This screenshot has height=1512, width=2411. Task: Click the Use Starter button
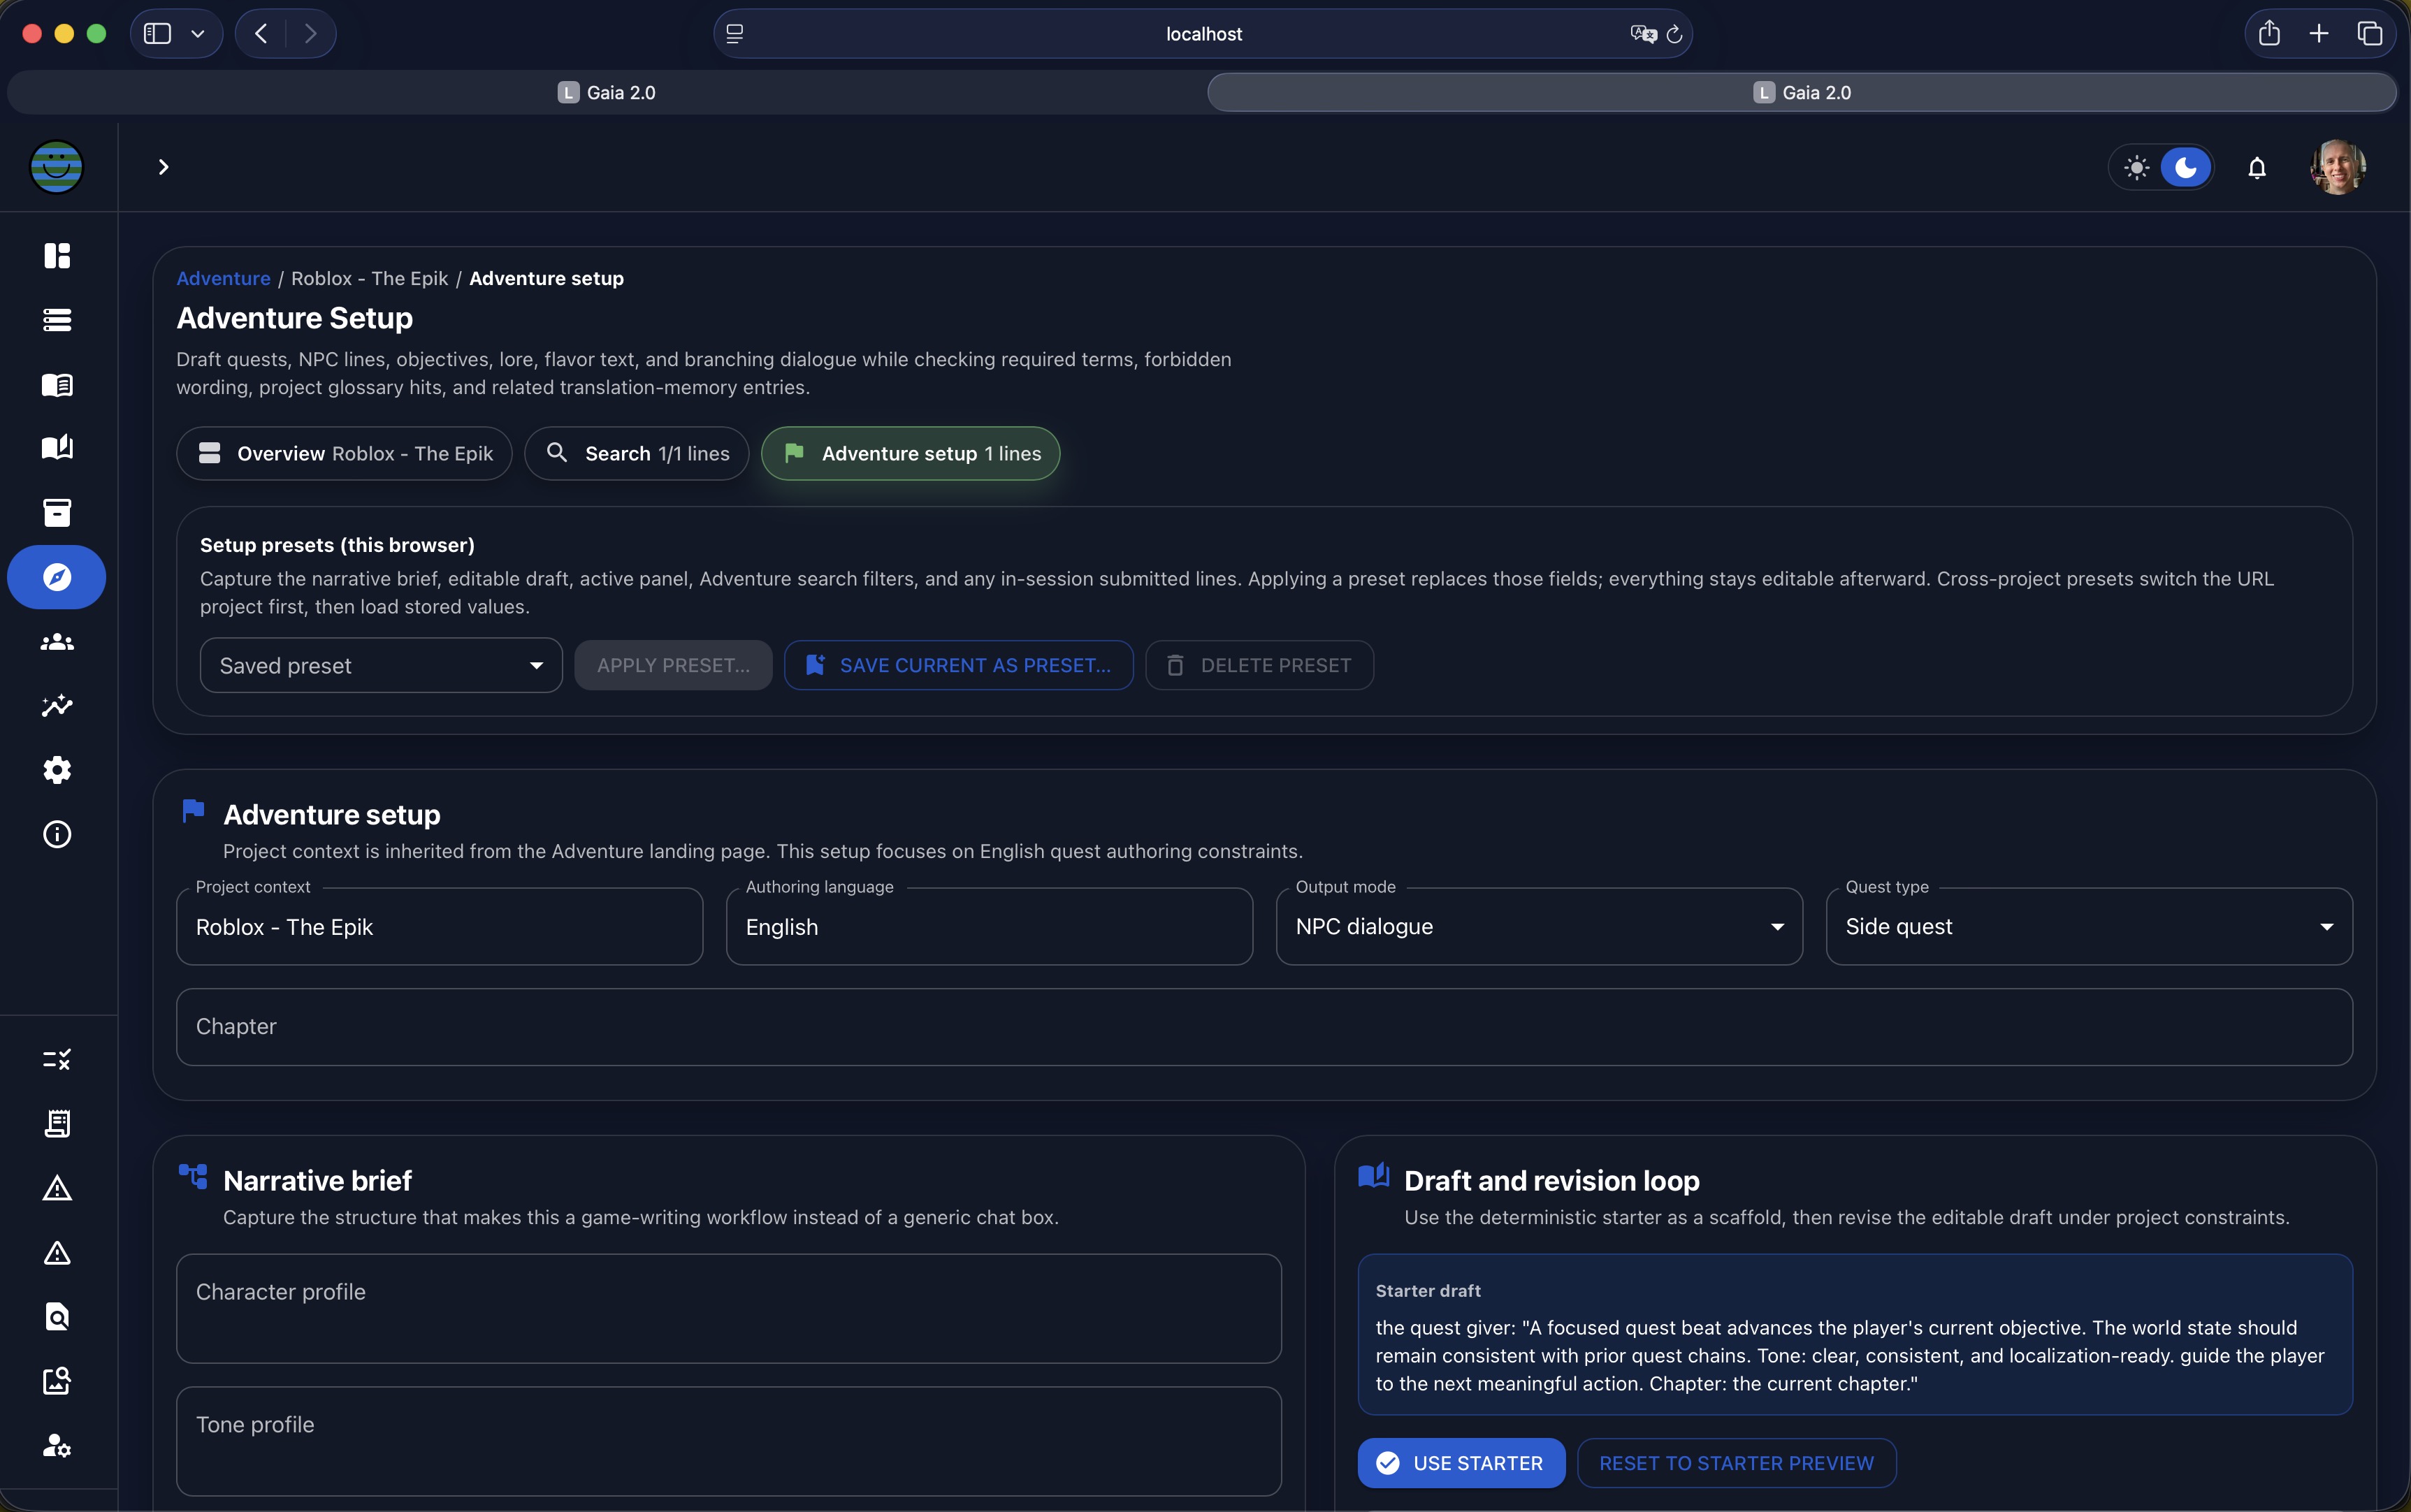[1461, 1463]
